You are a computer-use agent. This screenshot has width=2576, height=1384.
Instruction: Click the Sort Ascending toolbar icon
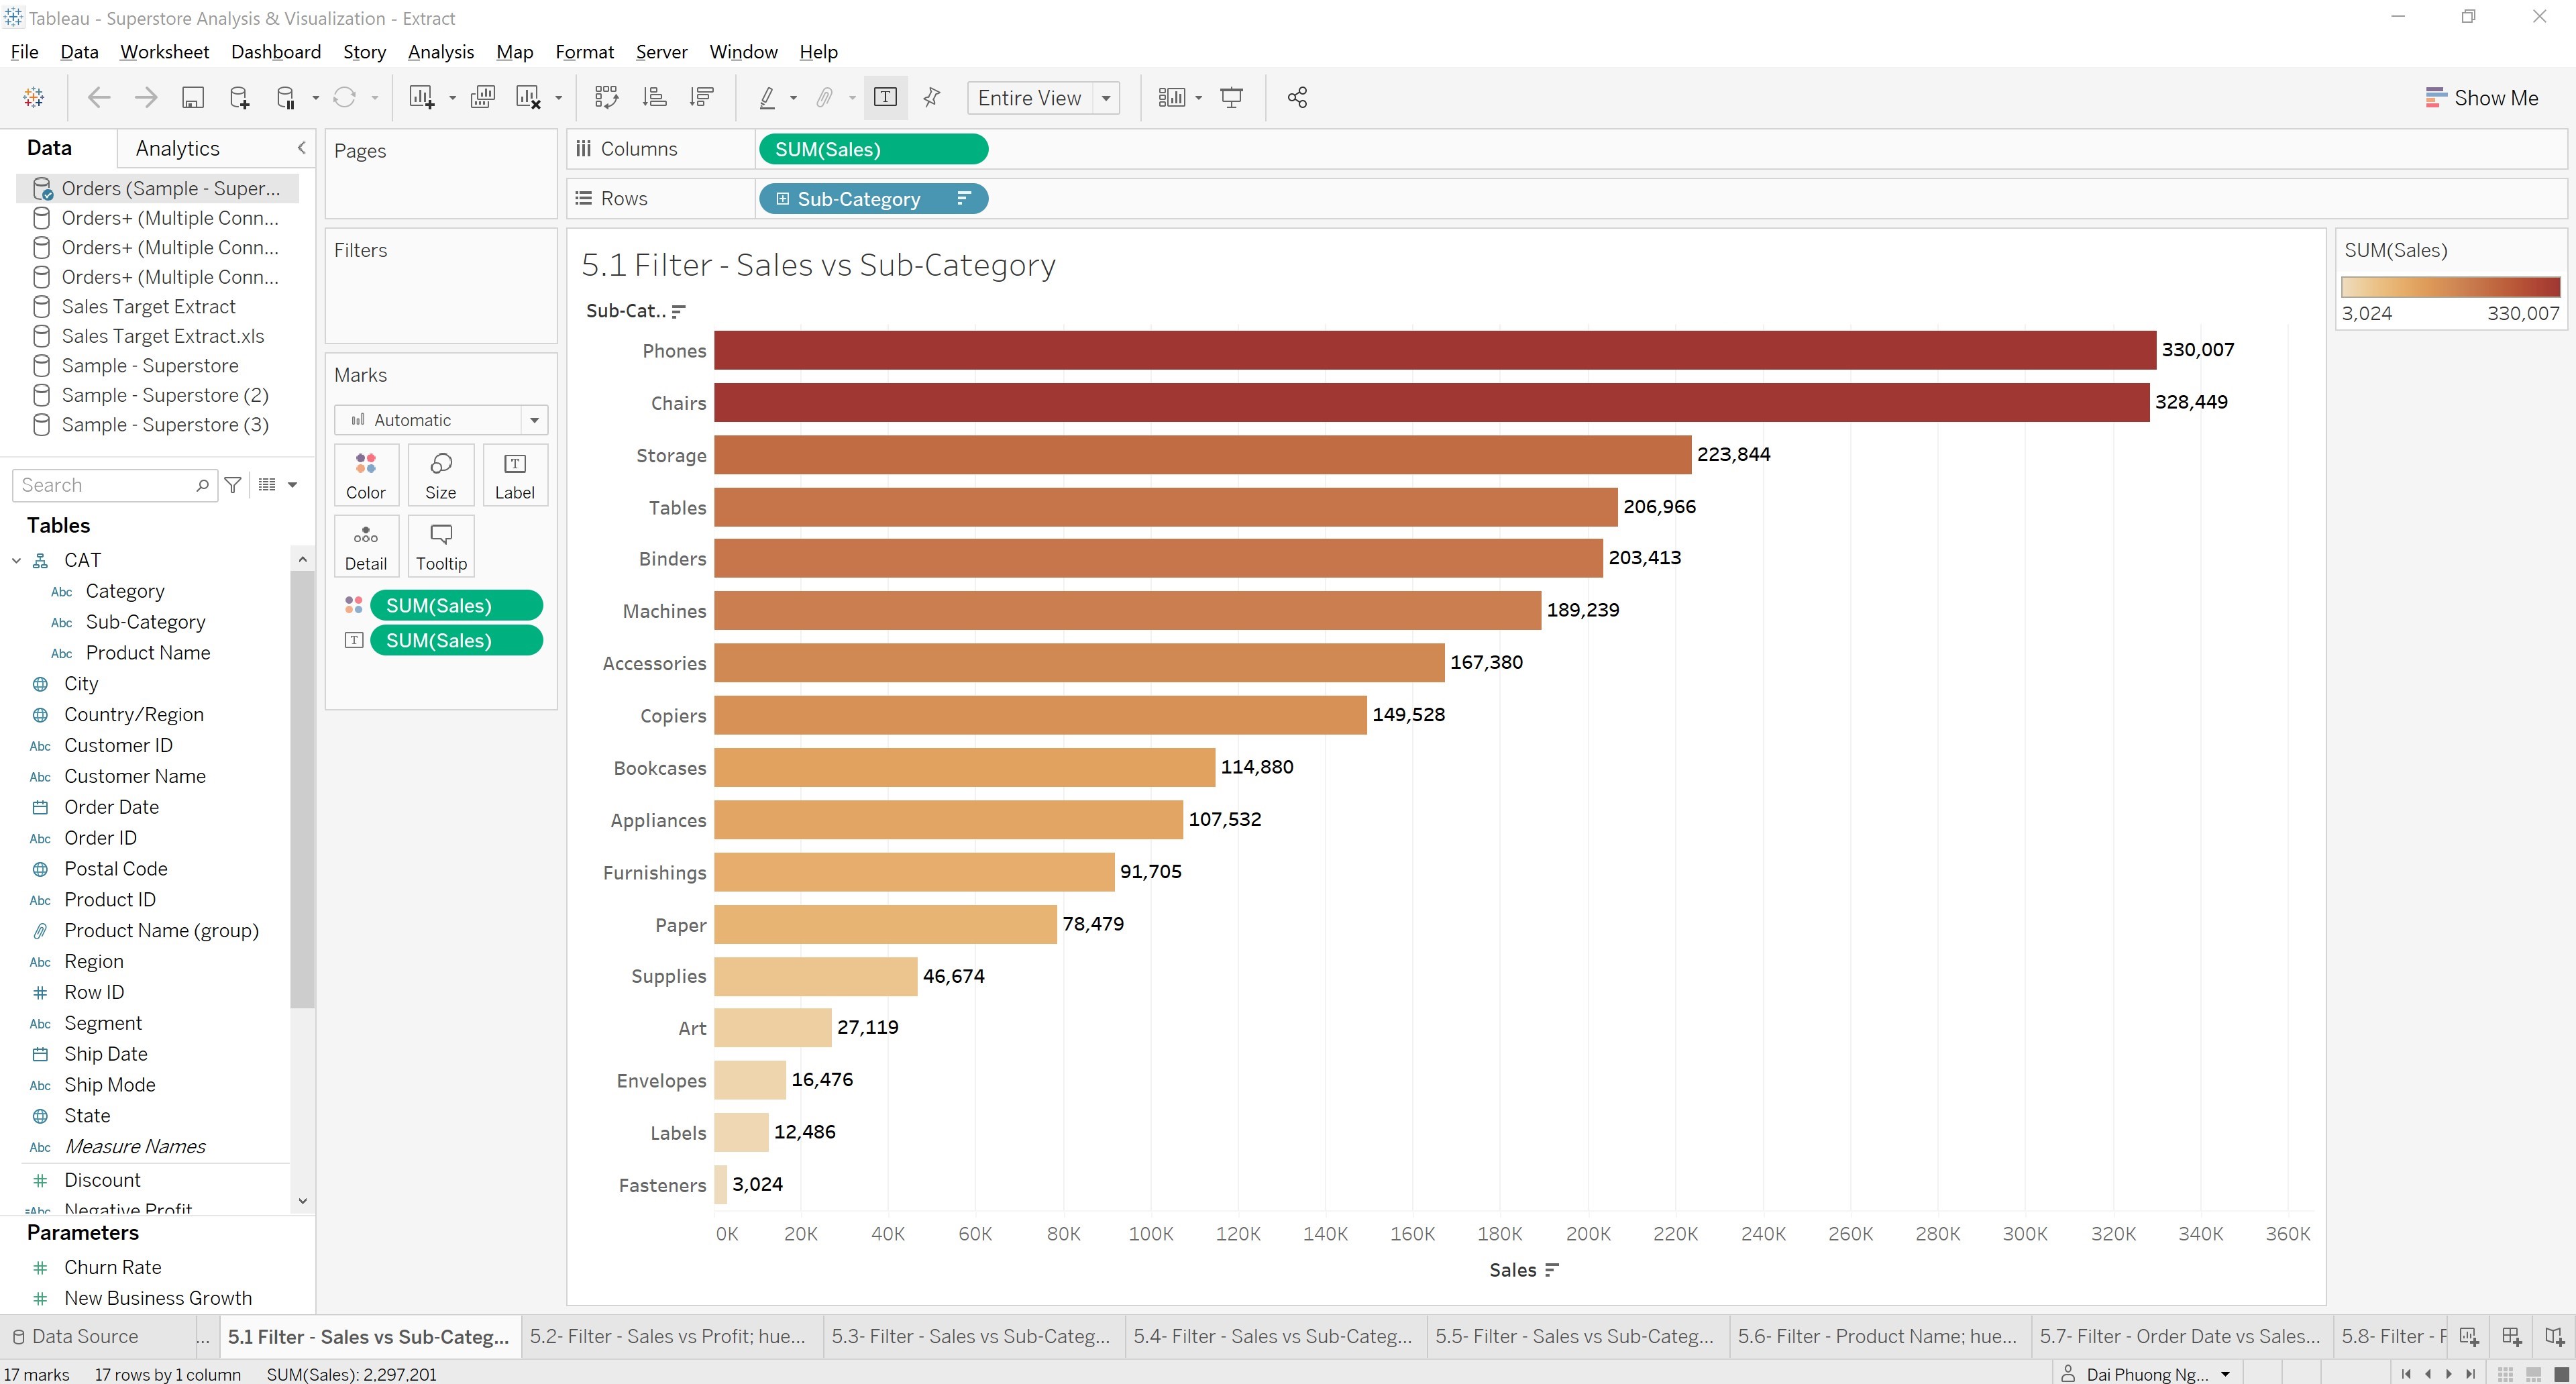pos(654,97)
